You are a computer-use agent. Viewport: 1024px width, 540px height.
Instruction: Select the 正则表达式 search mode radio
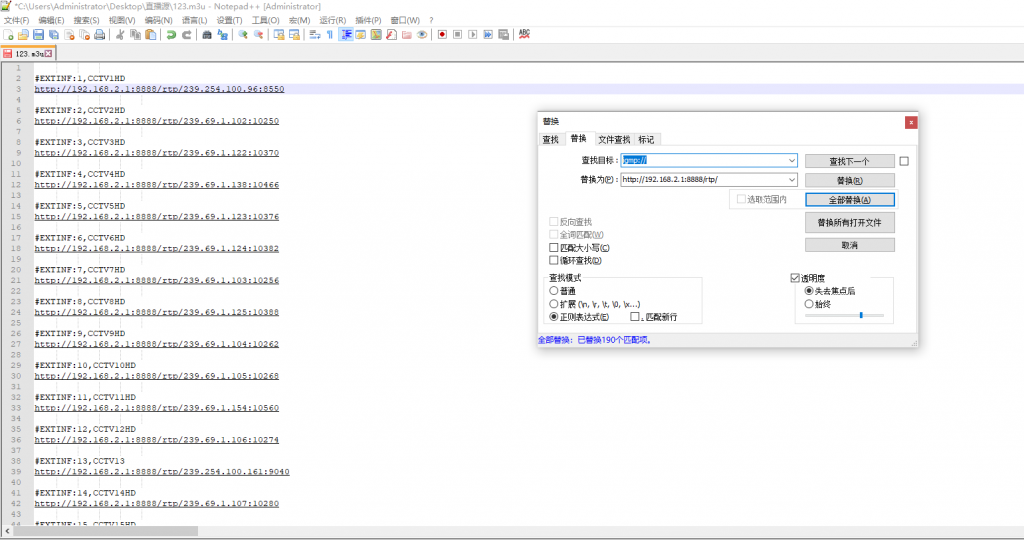554,317
